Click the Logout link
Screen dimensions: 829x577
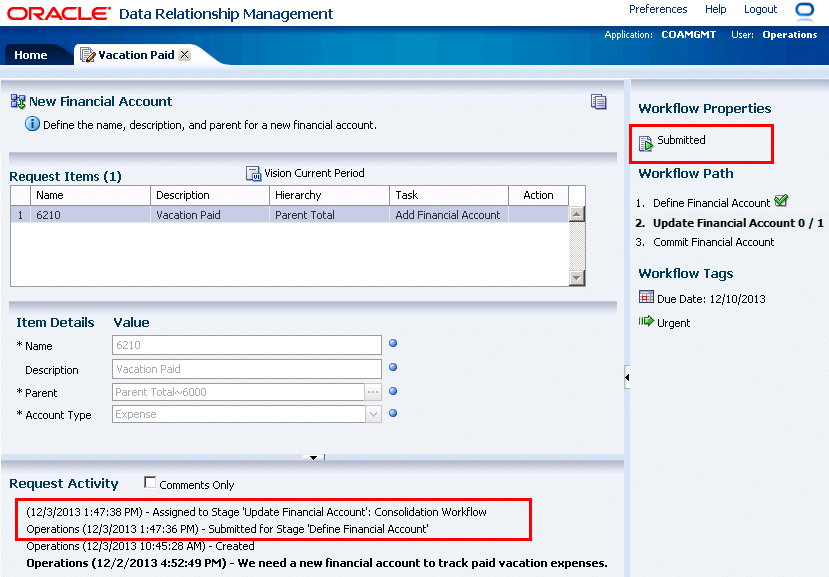760,9
